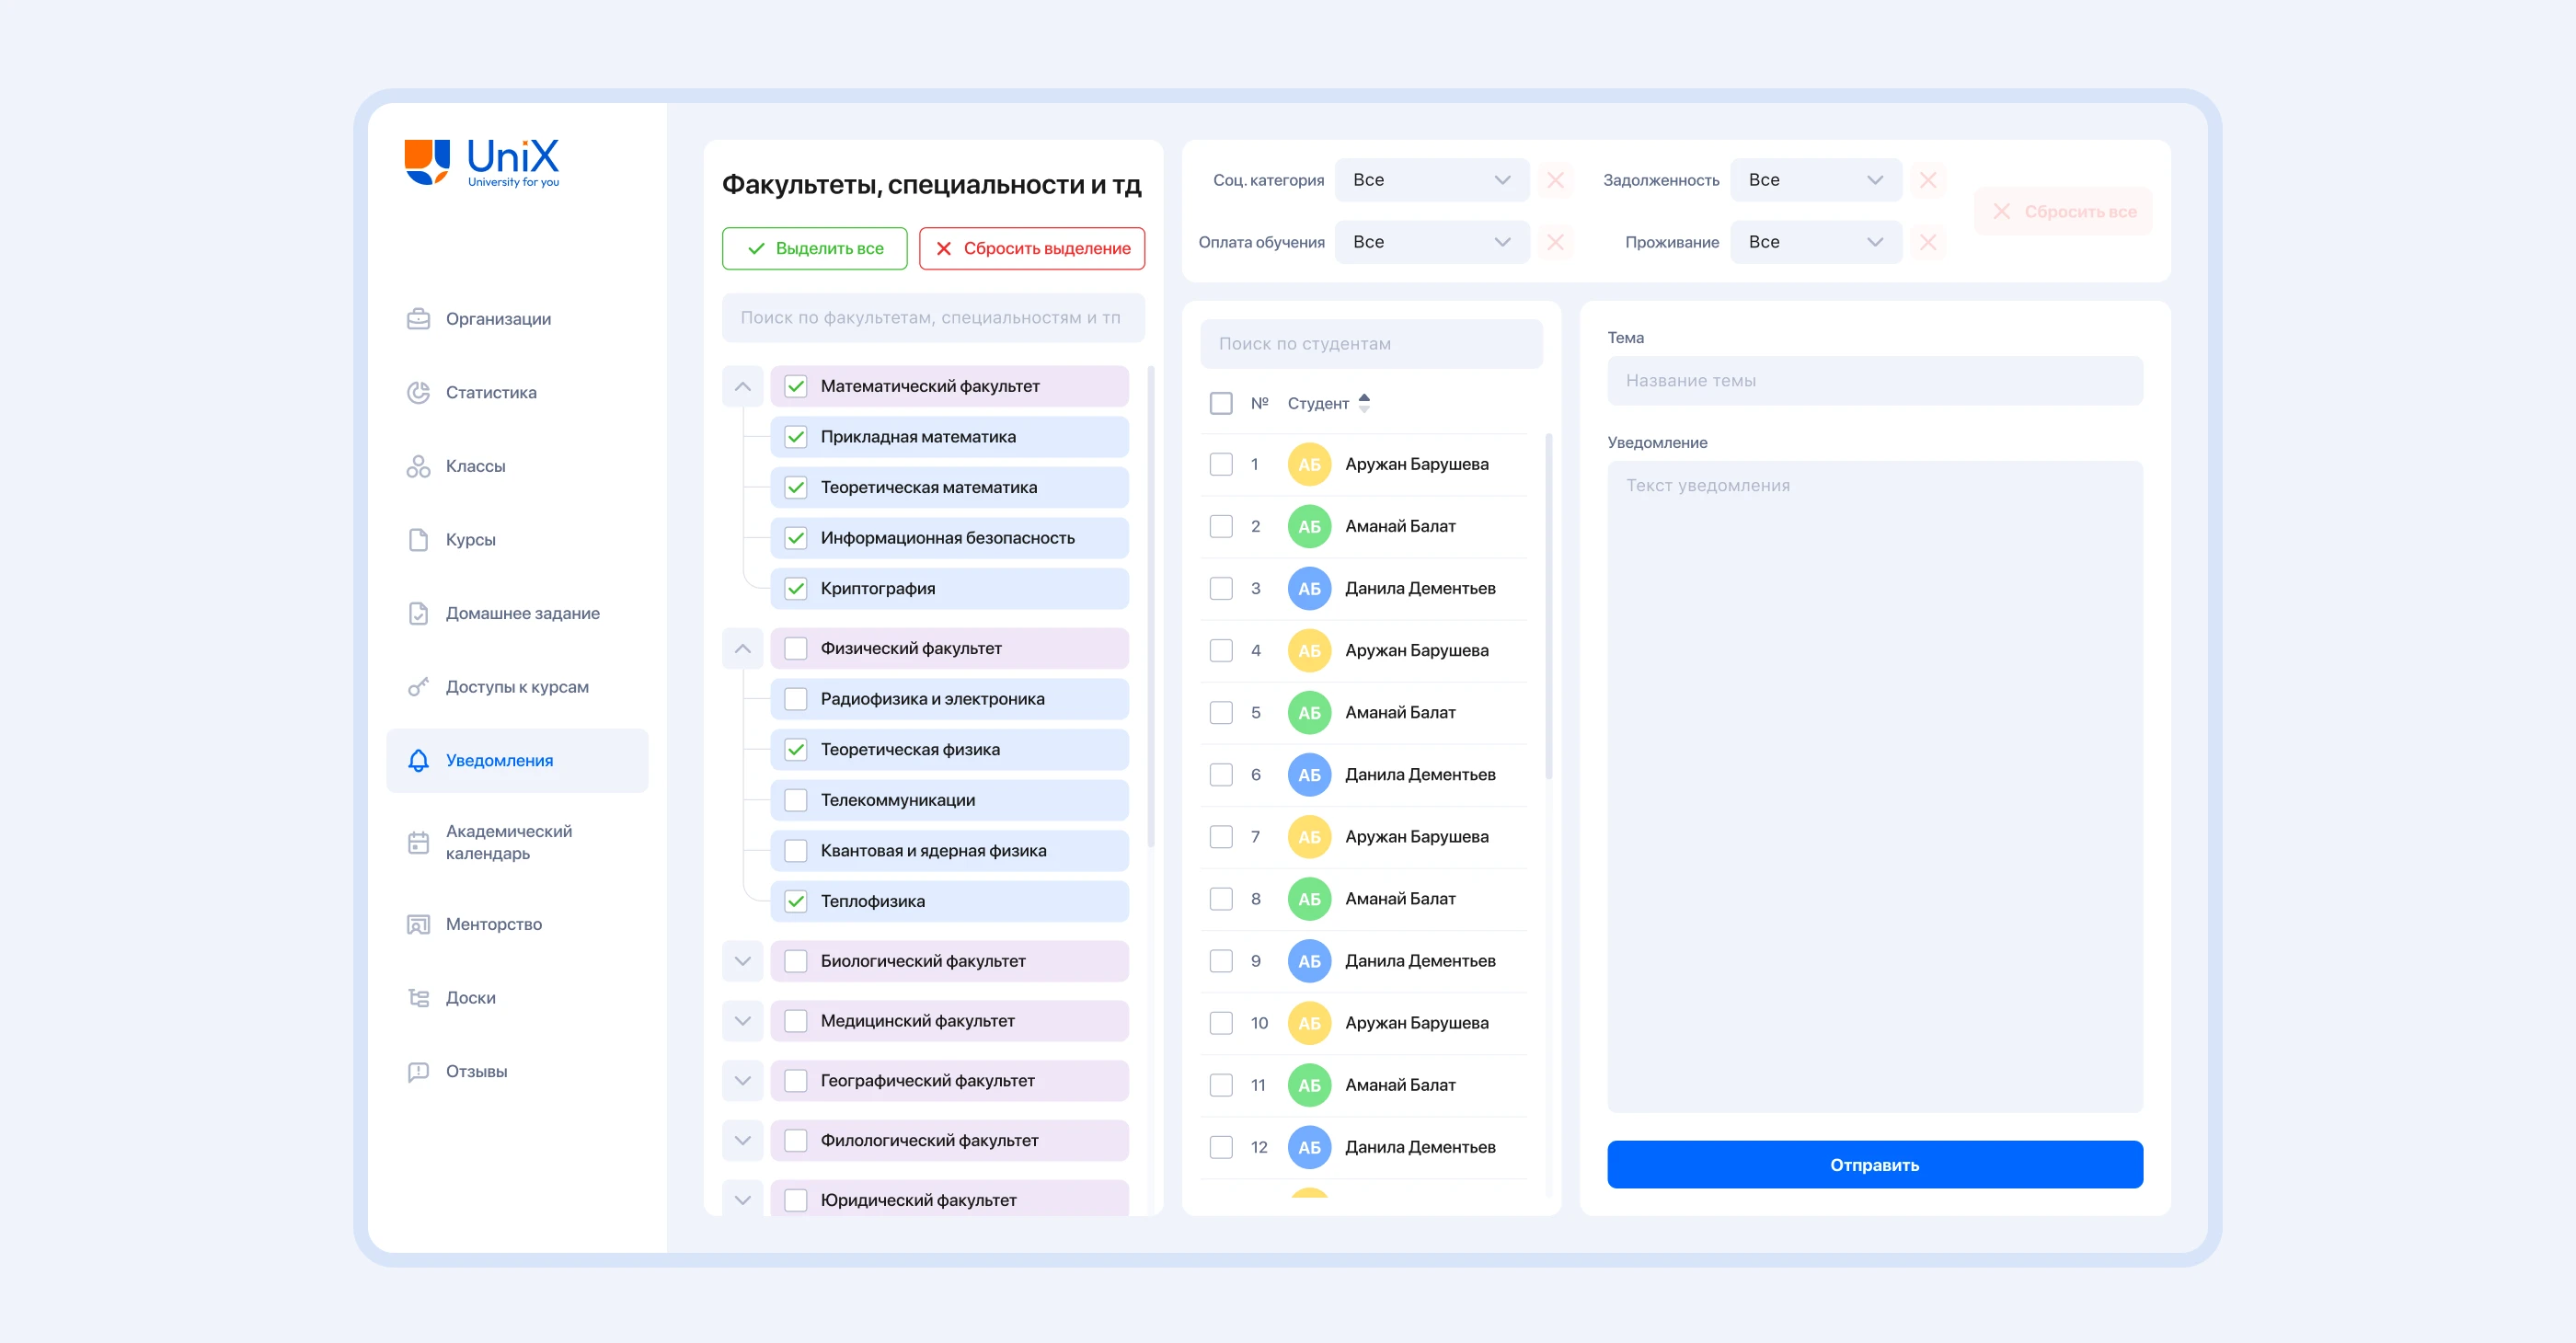The width and height of the screenshot is (2576, 1343).
Task: Open the Задолженность dropdown
Action: (x=1815, y=180)
